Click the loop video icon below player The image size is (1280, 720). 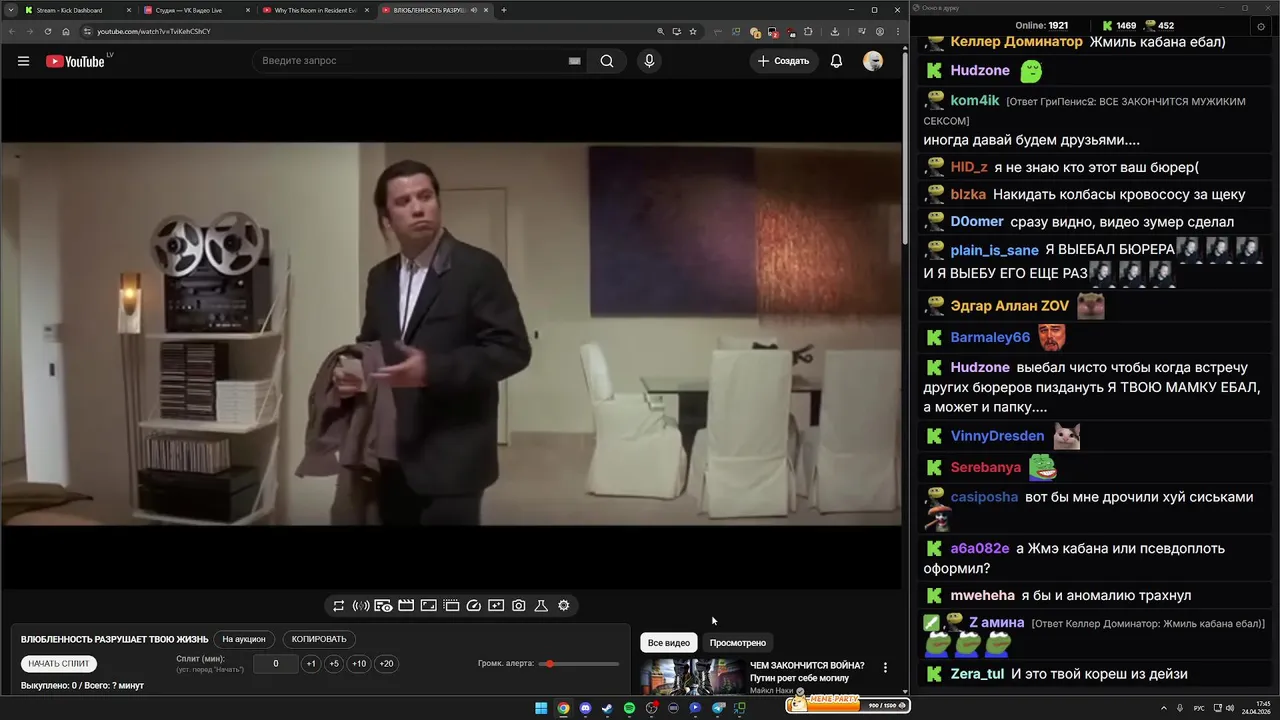339,606
